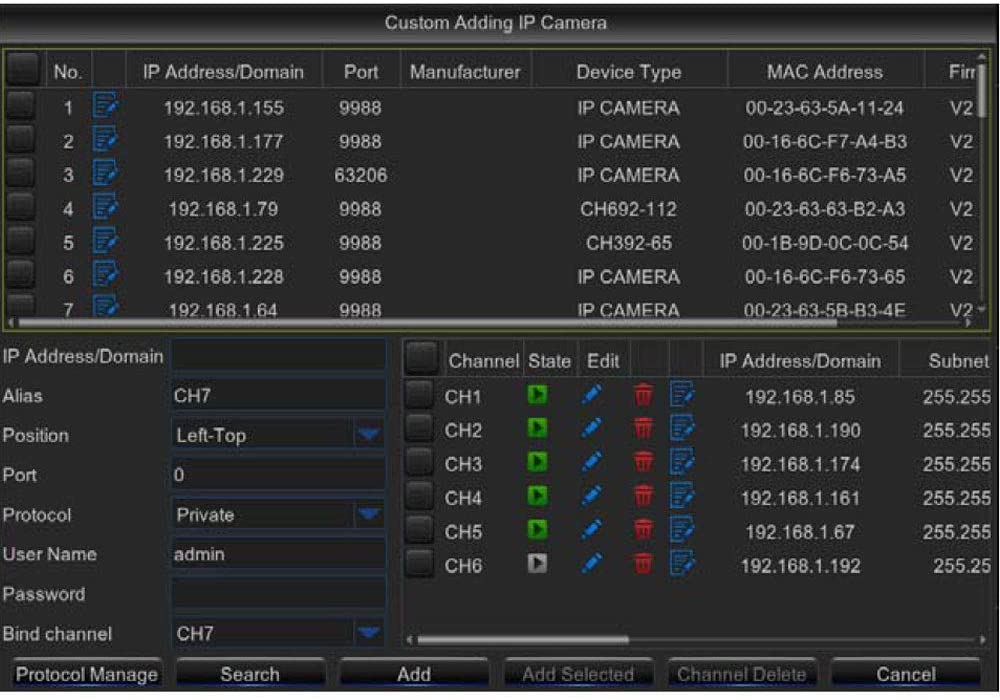Select device type CH692-112

pos(628,209)
